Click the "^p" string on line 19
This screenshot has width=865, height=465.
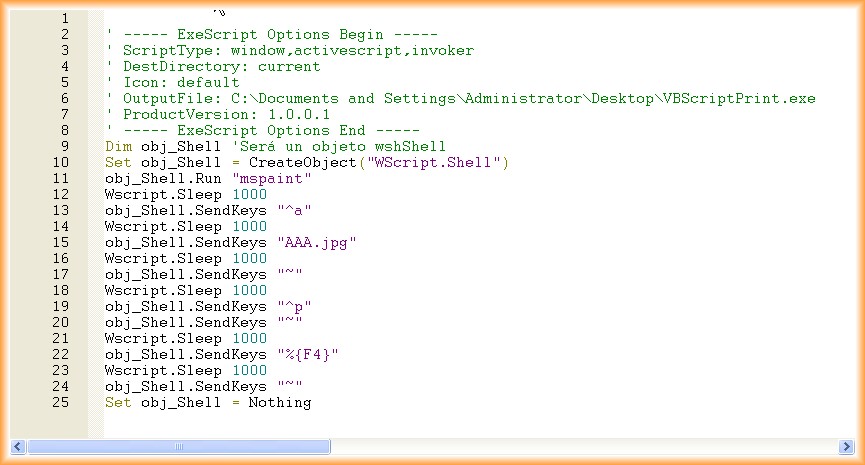(x=288, y=307)
